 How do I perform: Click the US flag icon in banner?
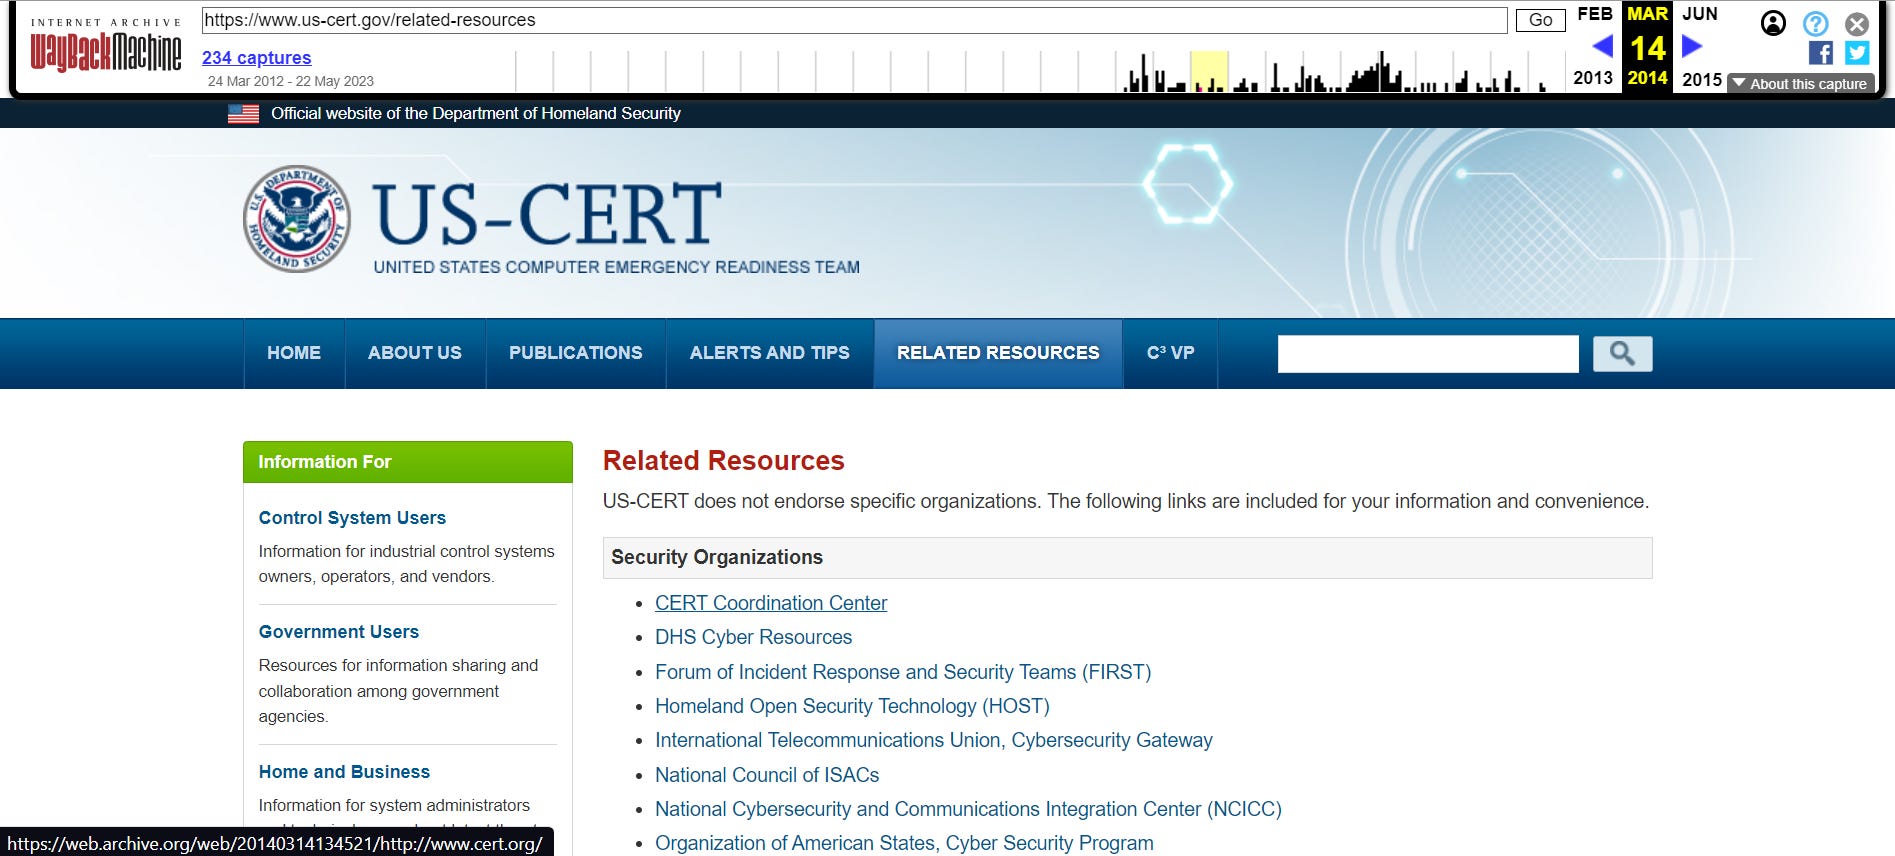(x=243, y=114)
